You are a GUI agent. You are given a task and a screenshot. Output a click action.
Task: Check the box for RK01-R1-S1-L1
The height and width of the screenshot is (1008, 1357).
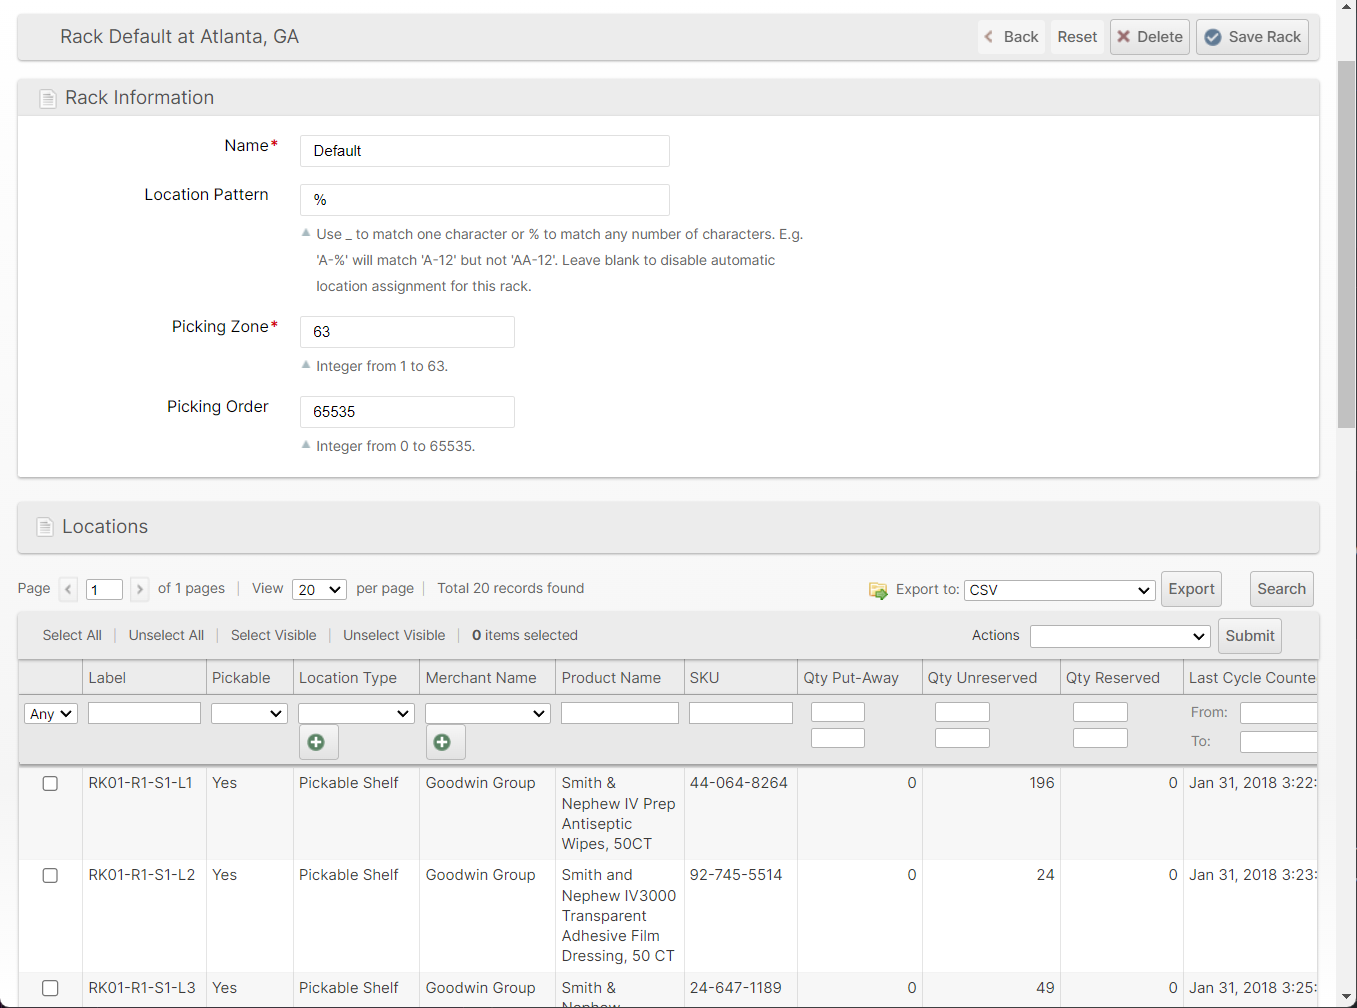[50, 784]
